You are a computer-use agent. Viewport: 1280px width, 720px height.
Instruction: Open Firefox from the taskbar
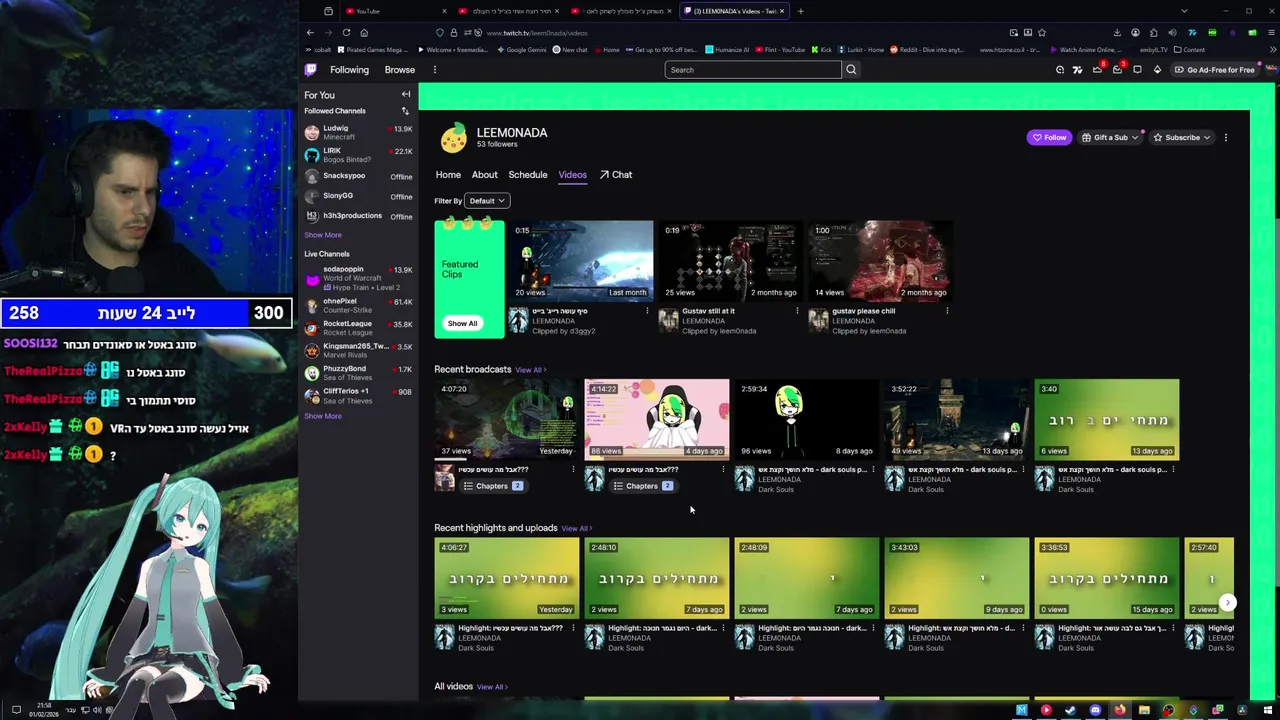pos(1119,710)
